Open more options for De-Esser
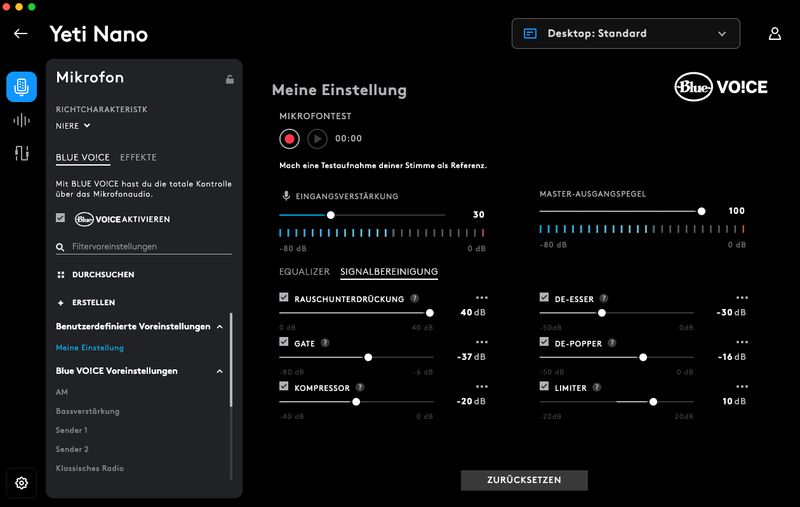Viewport: 800px width, 507px height. (x=742, y=297)
